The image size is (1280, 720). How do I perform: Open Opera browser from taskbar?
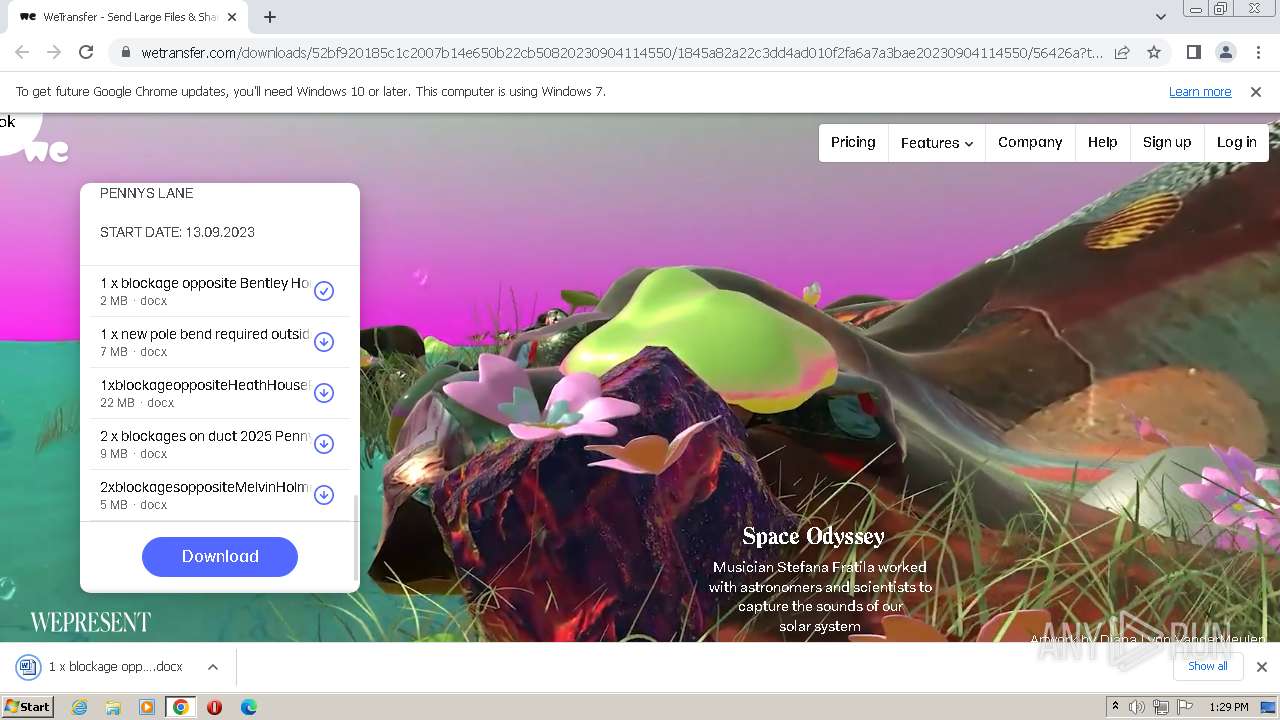214,707
